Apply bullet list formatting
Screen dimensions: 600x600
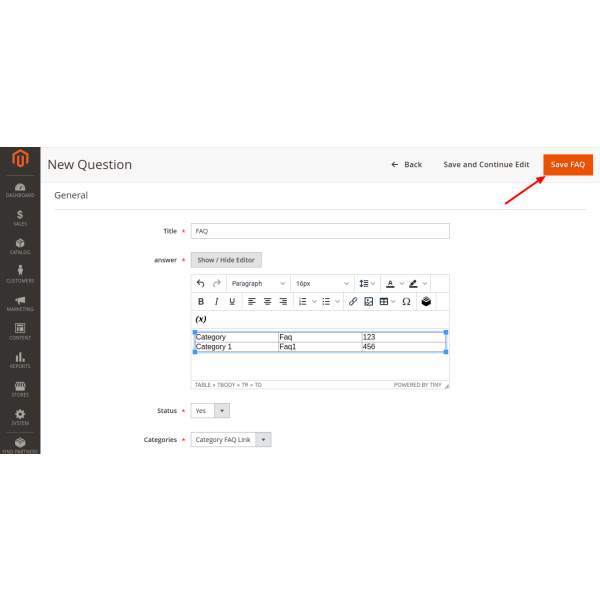tap(326, 302)
